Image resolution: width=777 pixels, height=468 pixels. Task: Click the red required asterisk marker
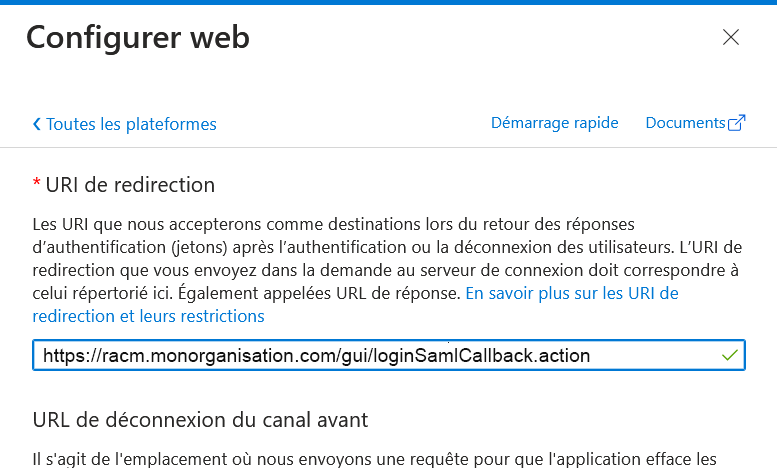coord(36,182)
